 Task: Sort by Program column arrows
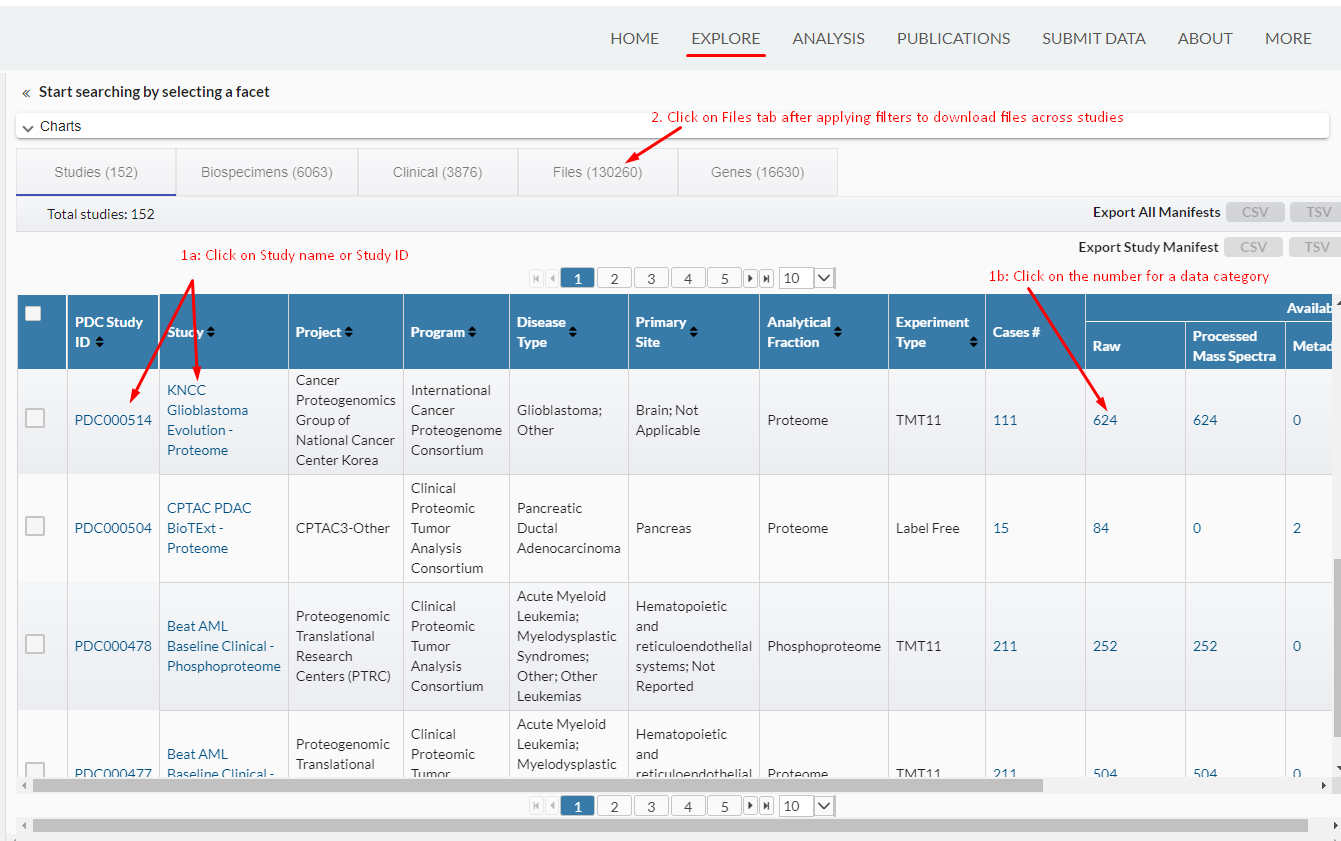pos(472,332)
